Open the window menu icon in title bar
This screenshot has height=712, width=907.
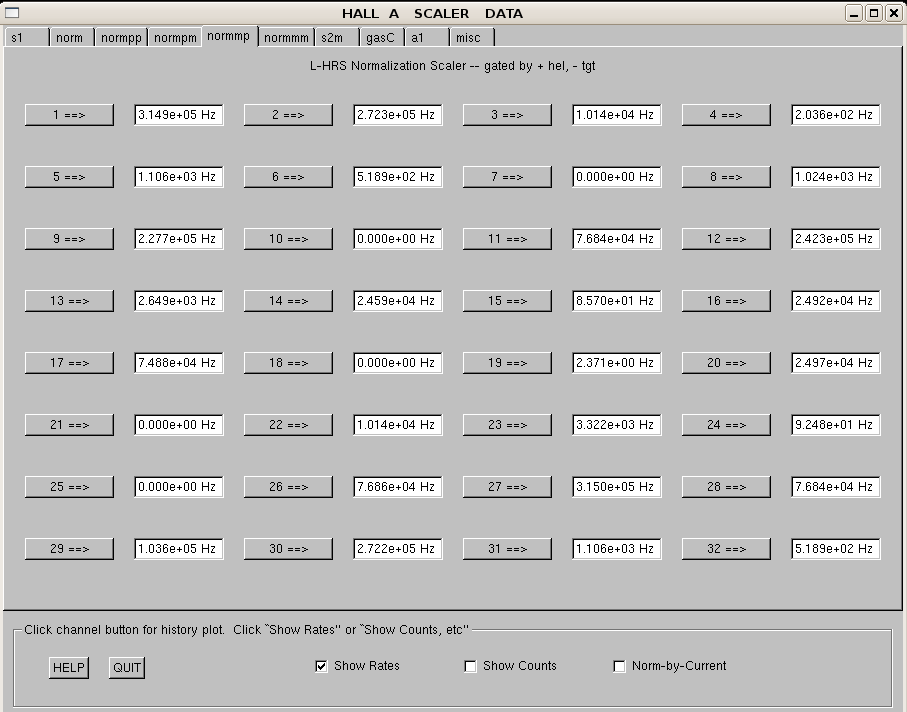point(12,13)
